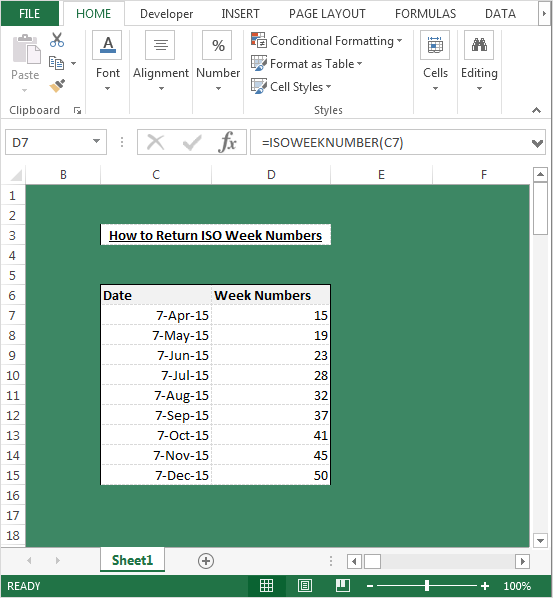Open the FORMULAS ribbon tab
Image resolution: width=553 pixels, height=598 pixels.
tap(425, 14)
